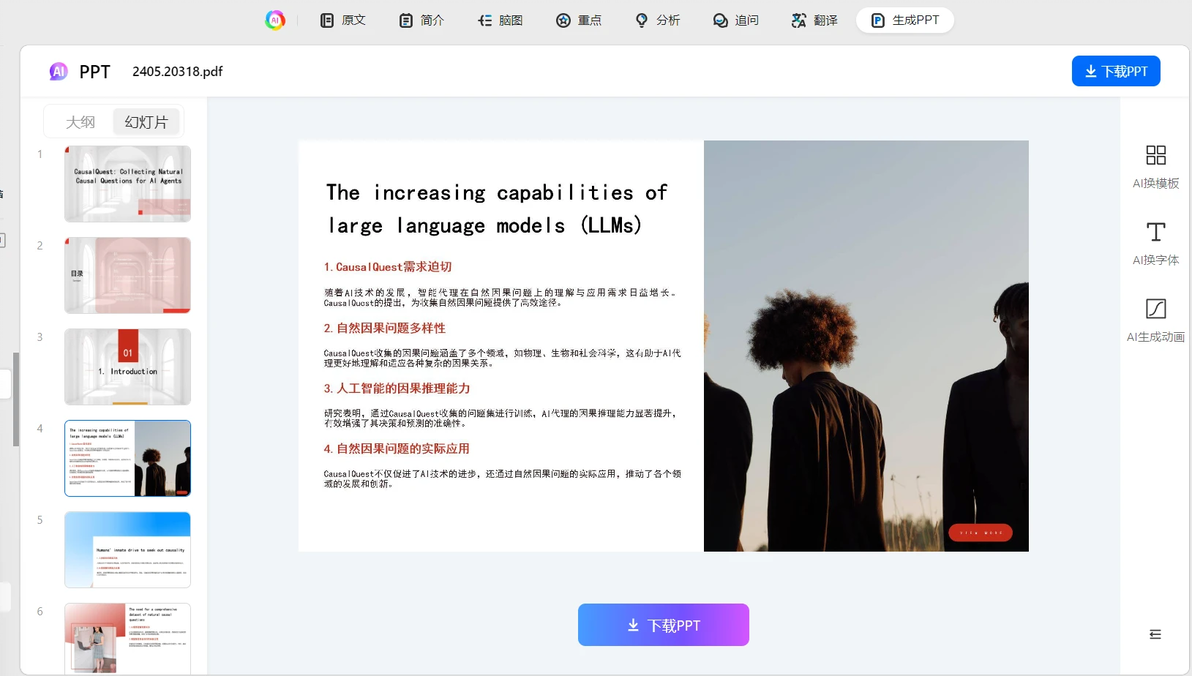This screenshot has height=676, width=1192.
Task: Click the gradient 下载PPT button below slide
Action: click(663, 625)
